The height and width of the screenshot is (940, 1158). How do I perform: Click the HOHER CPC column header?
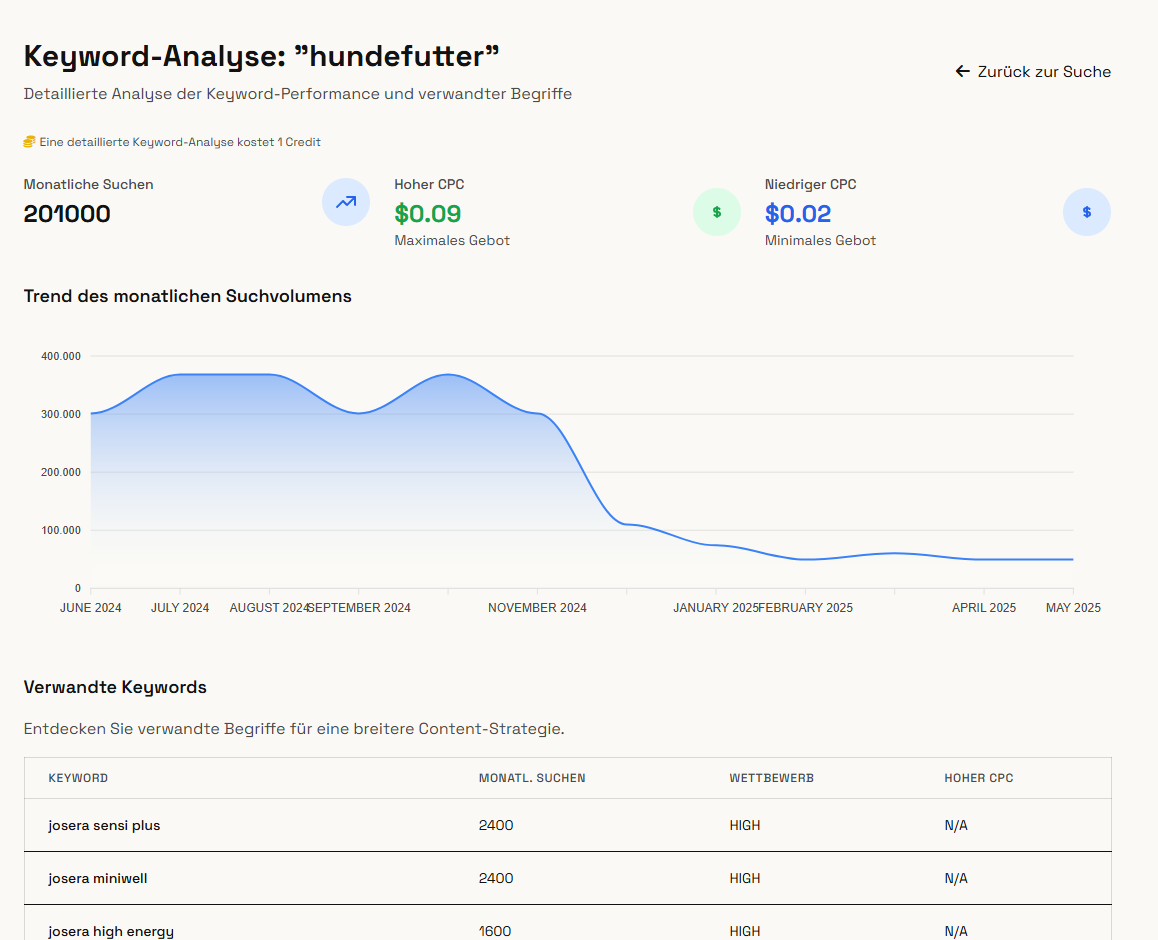[x=979, y=778]
